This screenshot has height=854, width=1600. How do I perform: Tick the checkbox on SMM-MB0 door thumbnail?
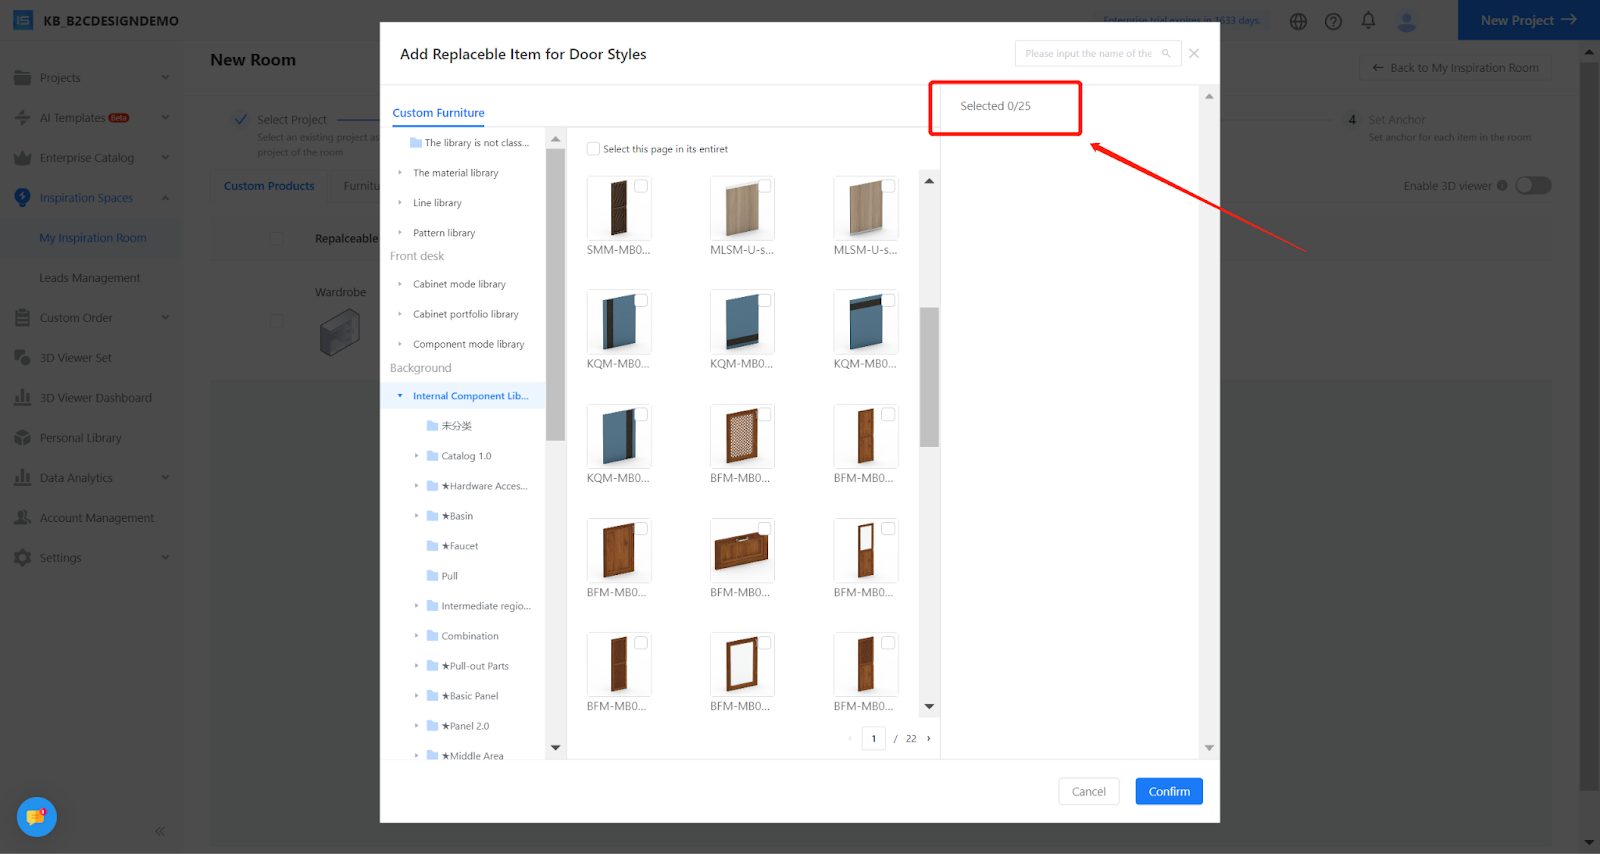(641, 186)
